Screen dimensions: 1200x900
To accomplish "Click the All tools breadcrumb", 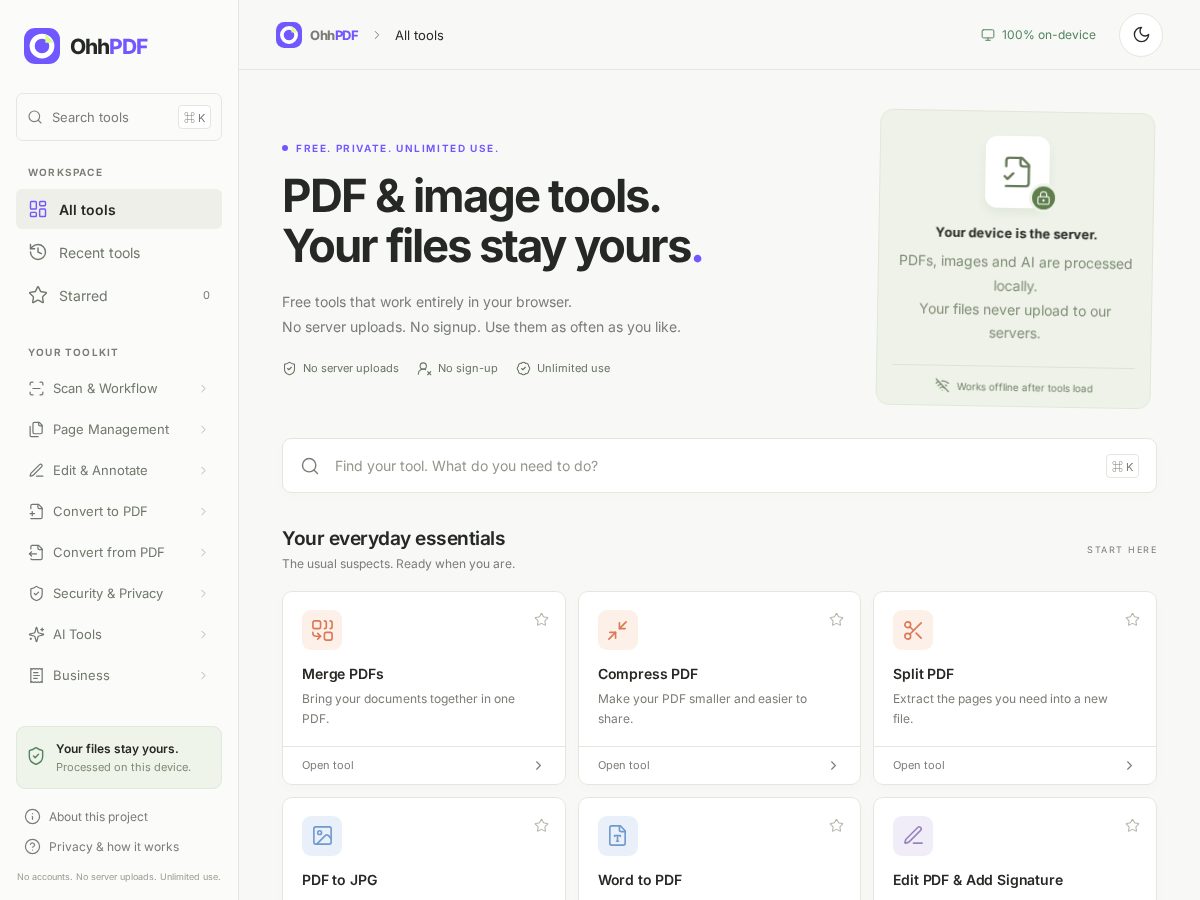I will [419, 35].
